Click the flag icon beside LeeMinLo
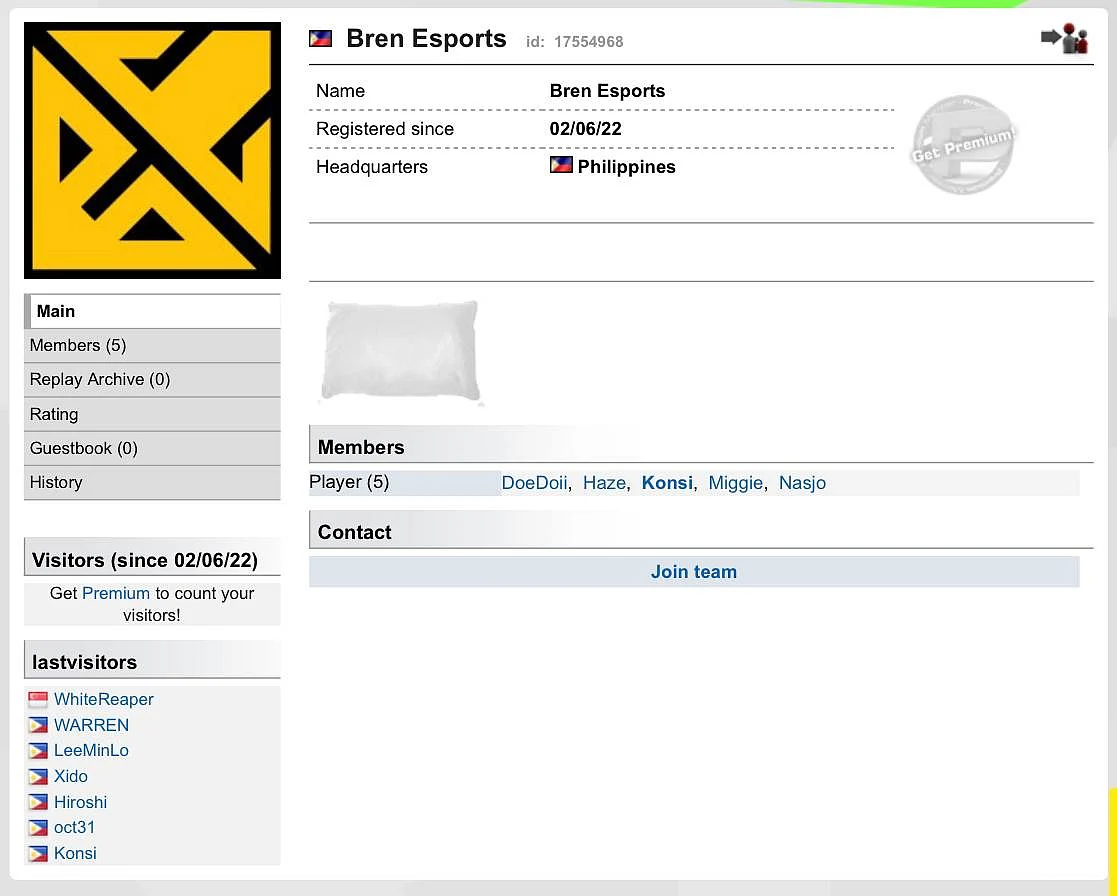 tap(38, 751)
